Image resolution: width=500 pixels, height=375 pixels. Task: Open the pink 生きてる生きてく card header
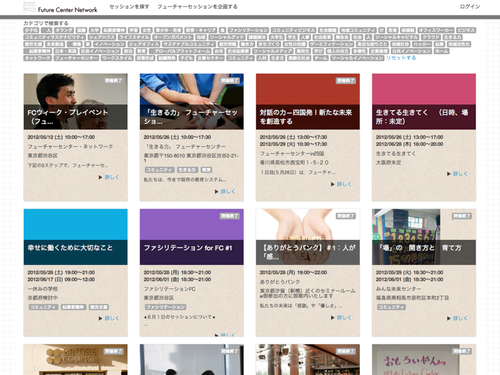424,101
